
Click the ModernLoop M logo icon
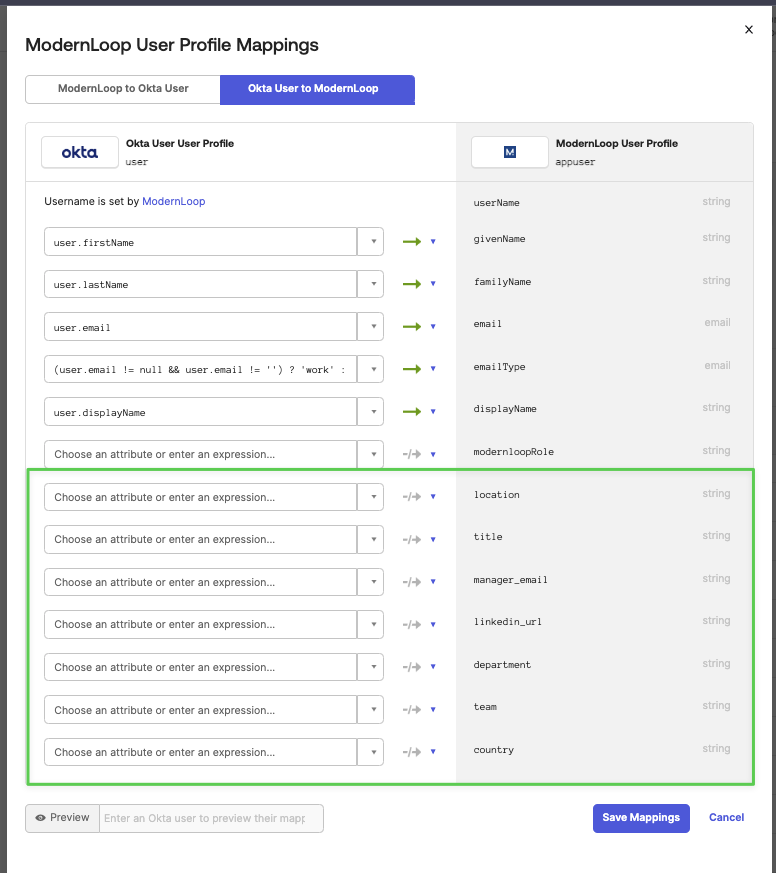pos(509,152)
